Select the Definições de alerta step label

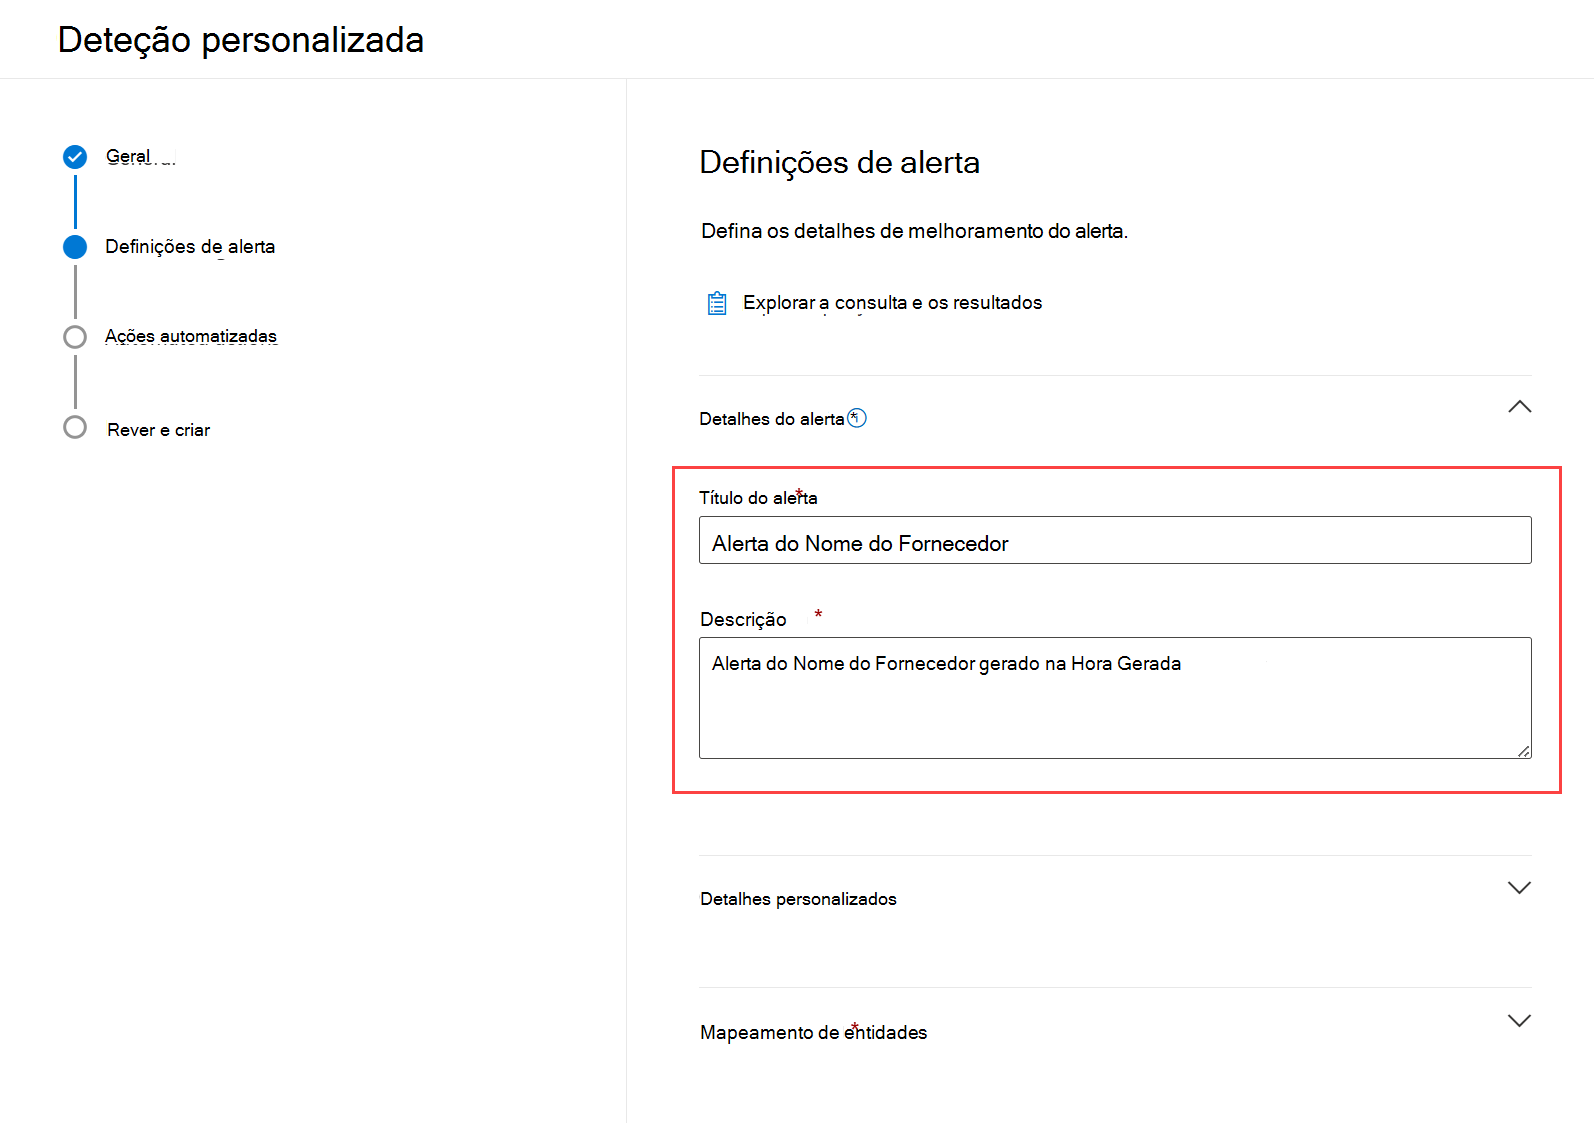(x=190, y=247)
